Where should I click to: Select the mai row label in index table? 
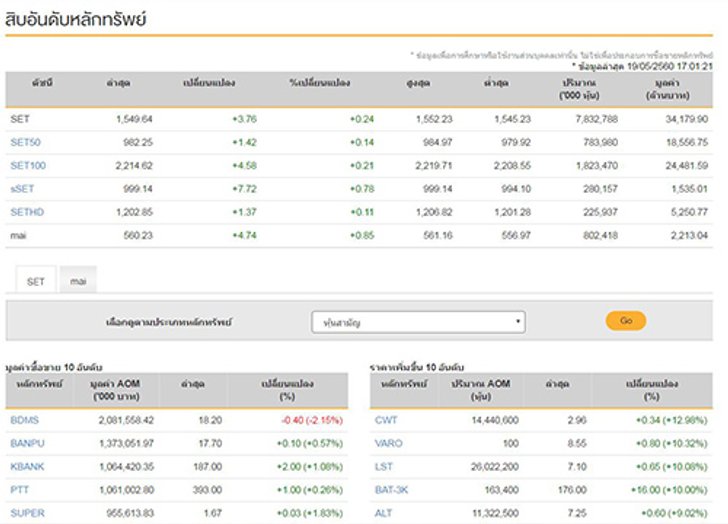coord(18,236)
